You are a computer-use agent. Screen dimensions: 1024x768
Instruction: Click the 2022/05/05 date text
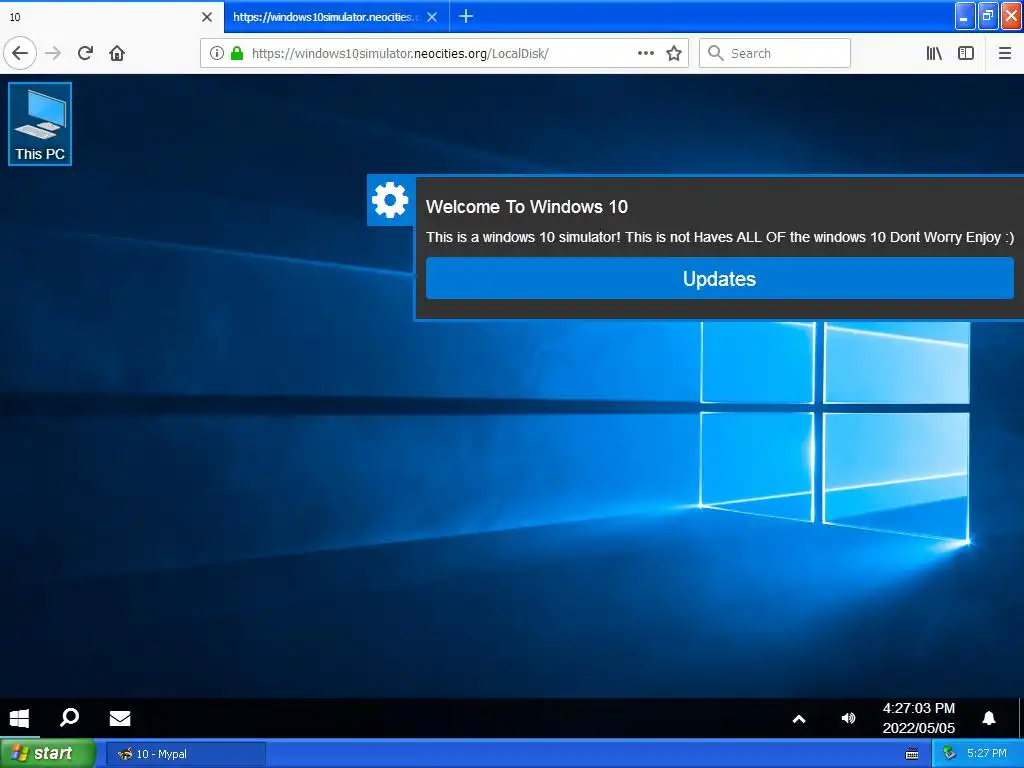[x=918, y=728]
